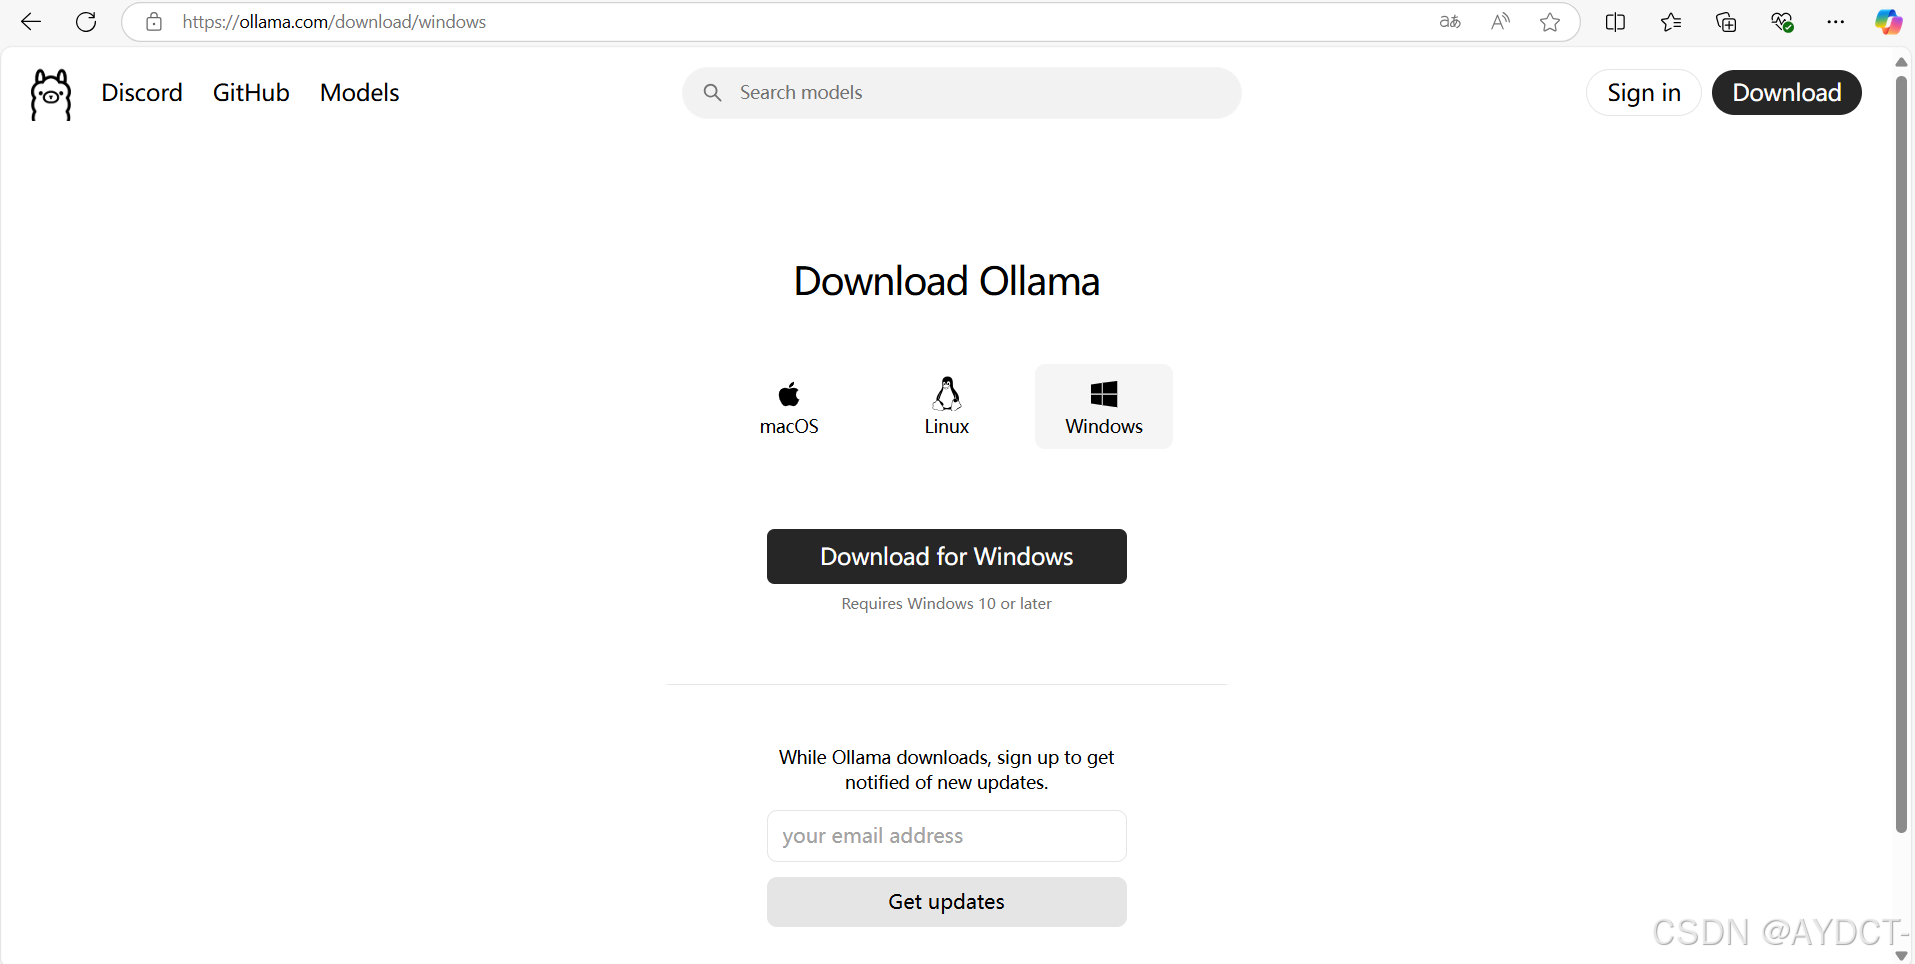Click the 'Requires Windows 10 or later' text

pos(947,604)
